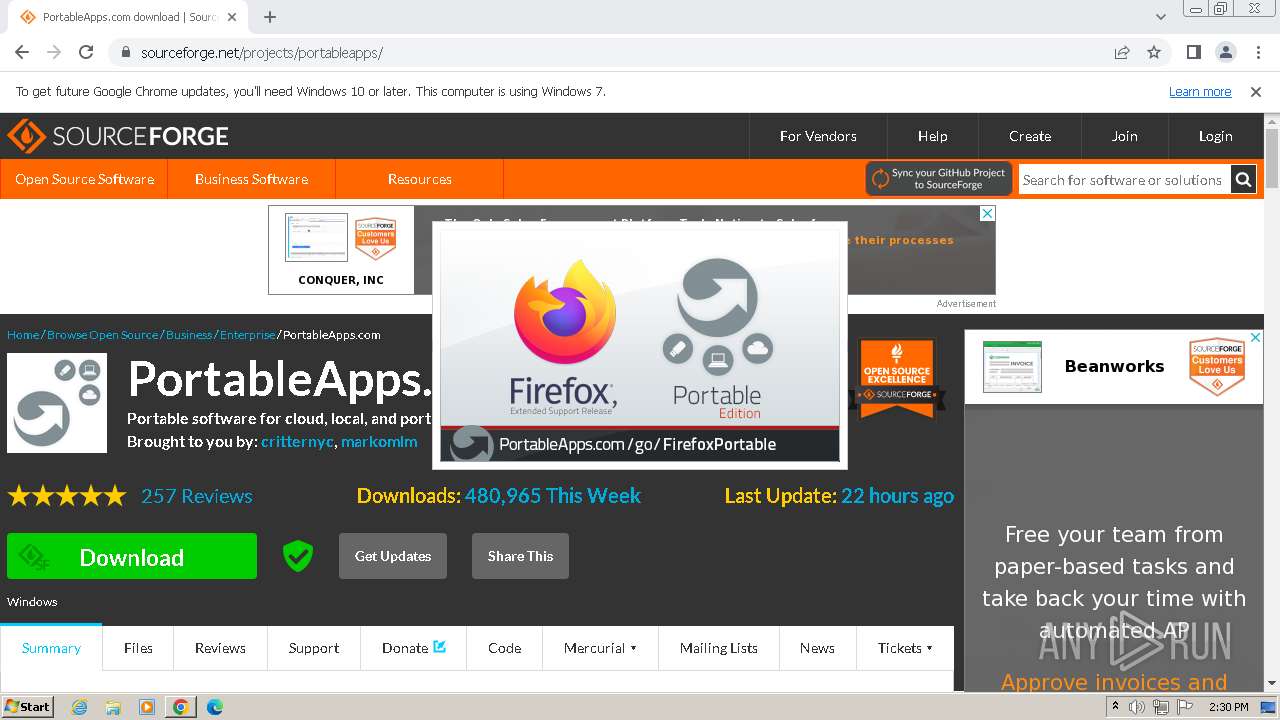Click Join in top navigation
Screen dimensions: 1280x720
1124,136
